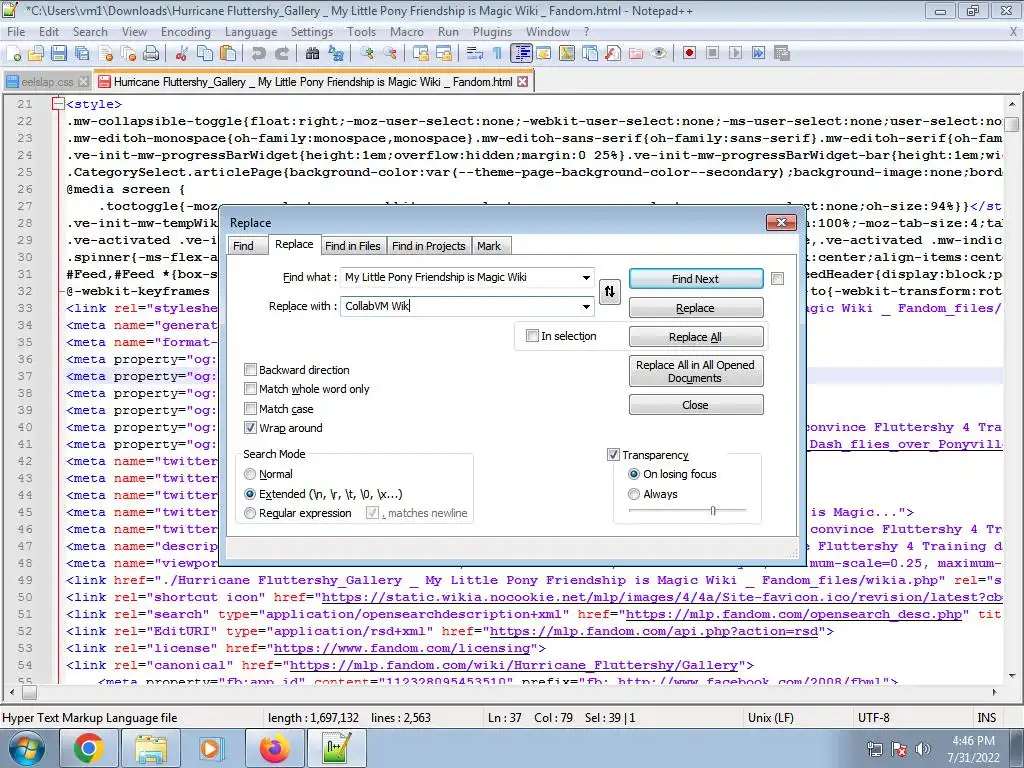The height and width of the screenshot is (768, 1024).
Task: Open the Plugins menu
Action: [492, 31]
